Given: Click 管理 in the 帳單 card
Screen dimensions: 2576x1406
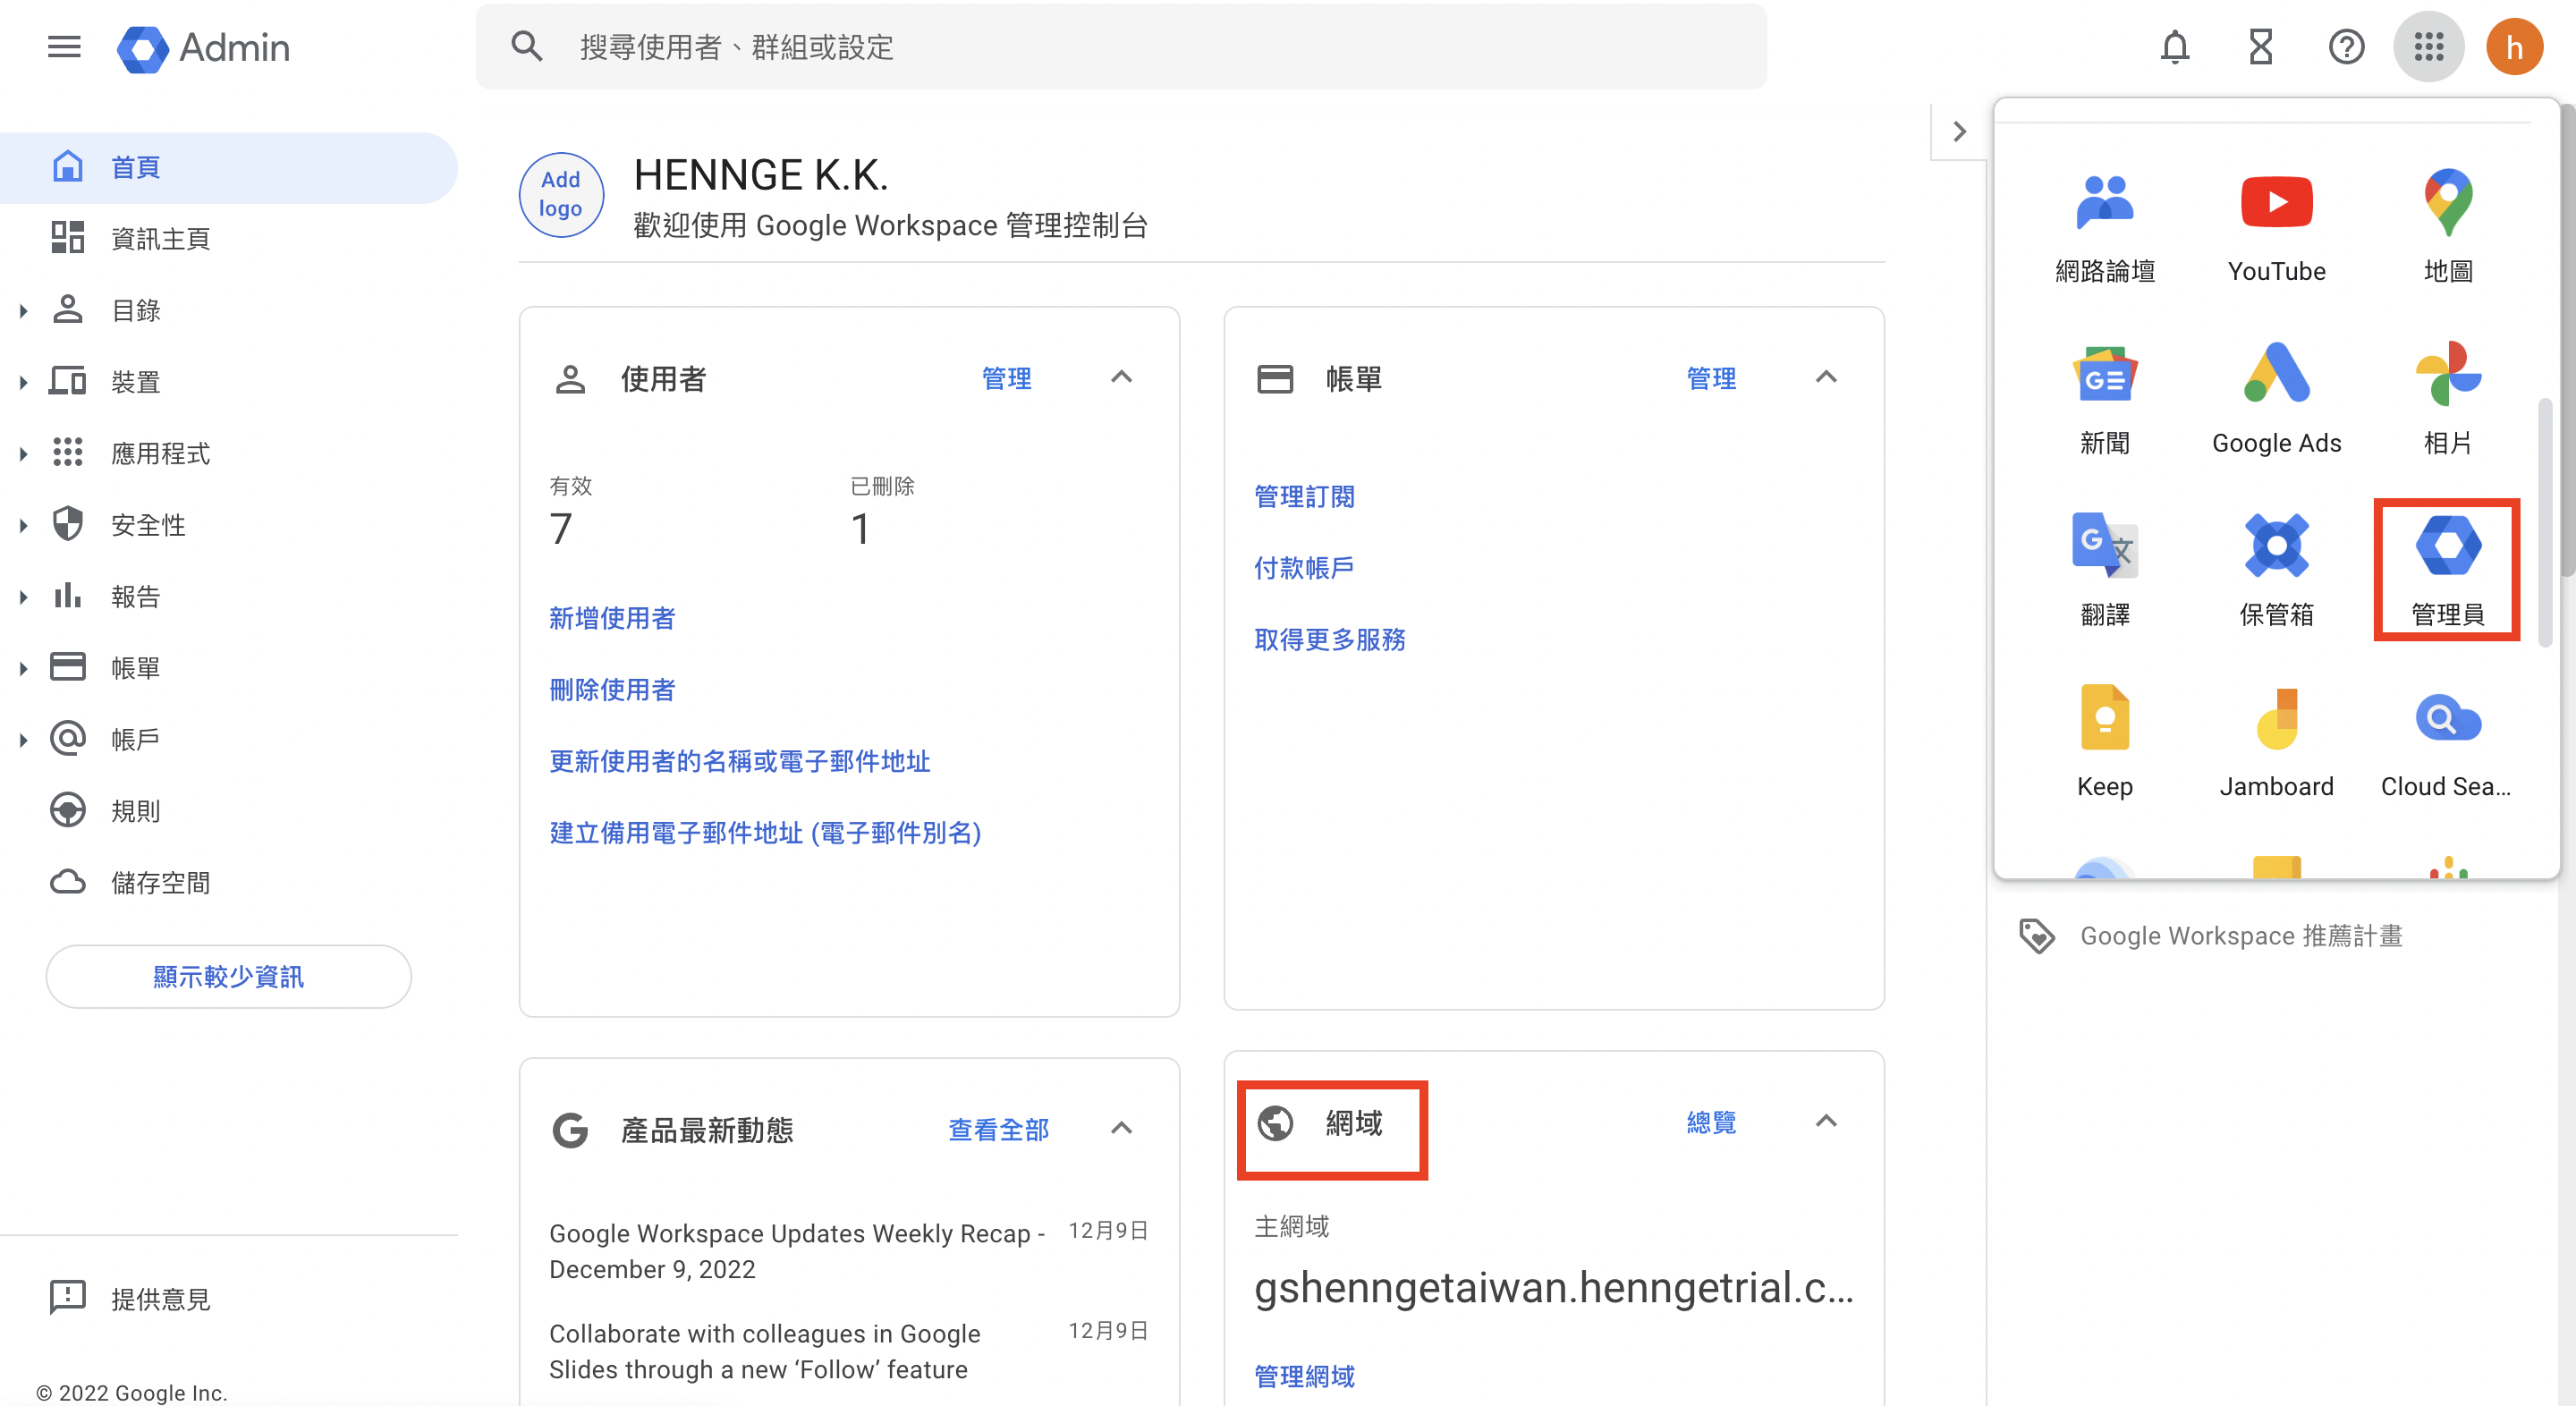Looking at the screenshot, I should click(1710, 378).
